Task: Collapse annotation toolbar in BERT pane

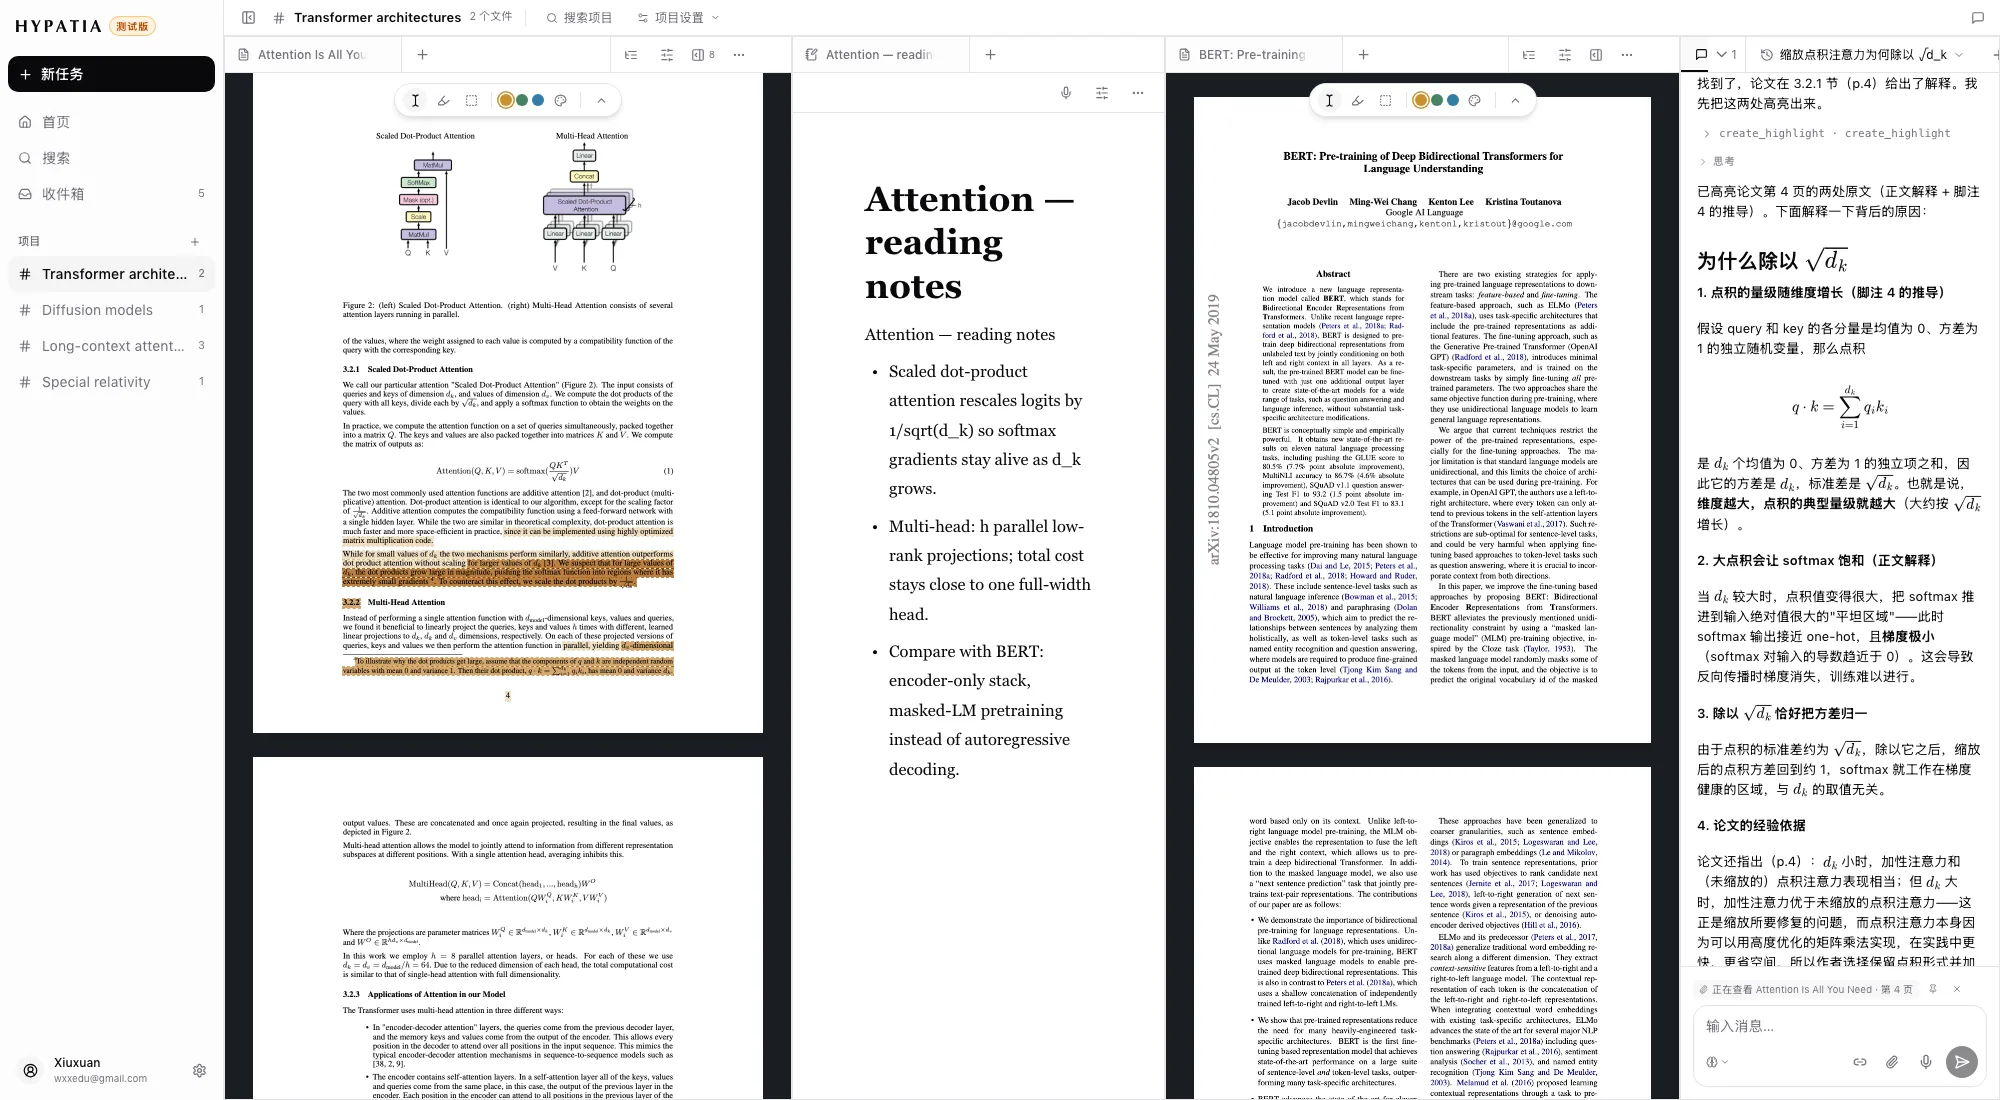Action: coord(1515,100)
